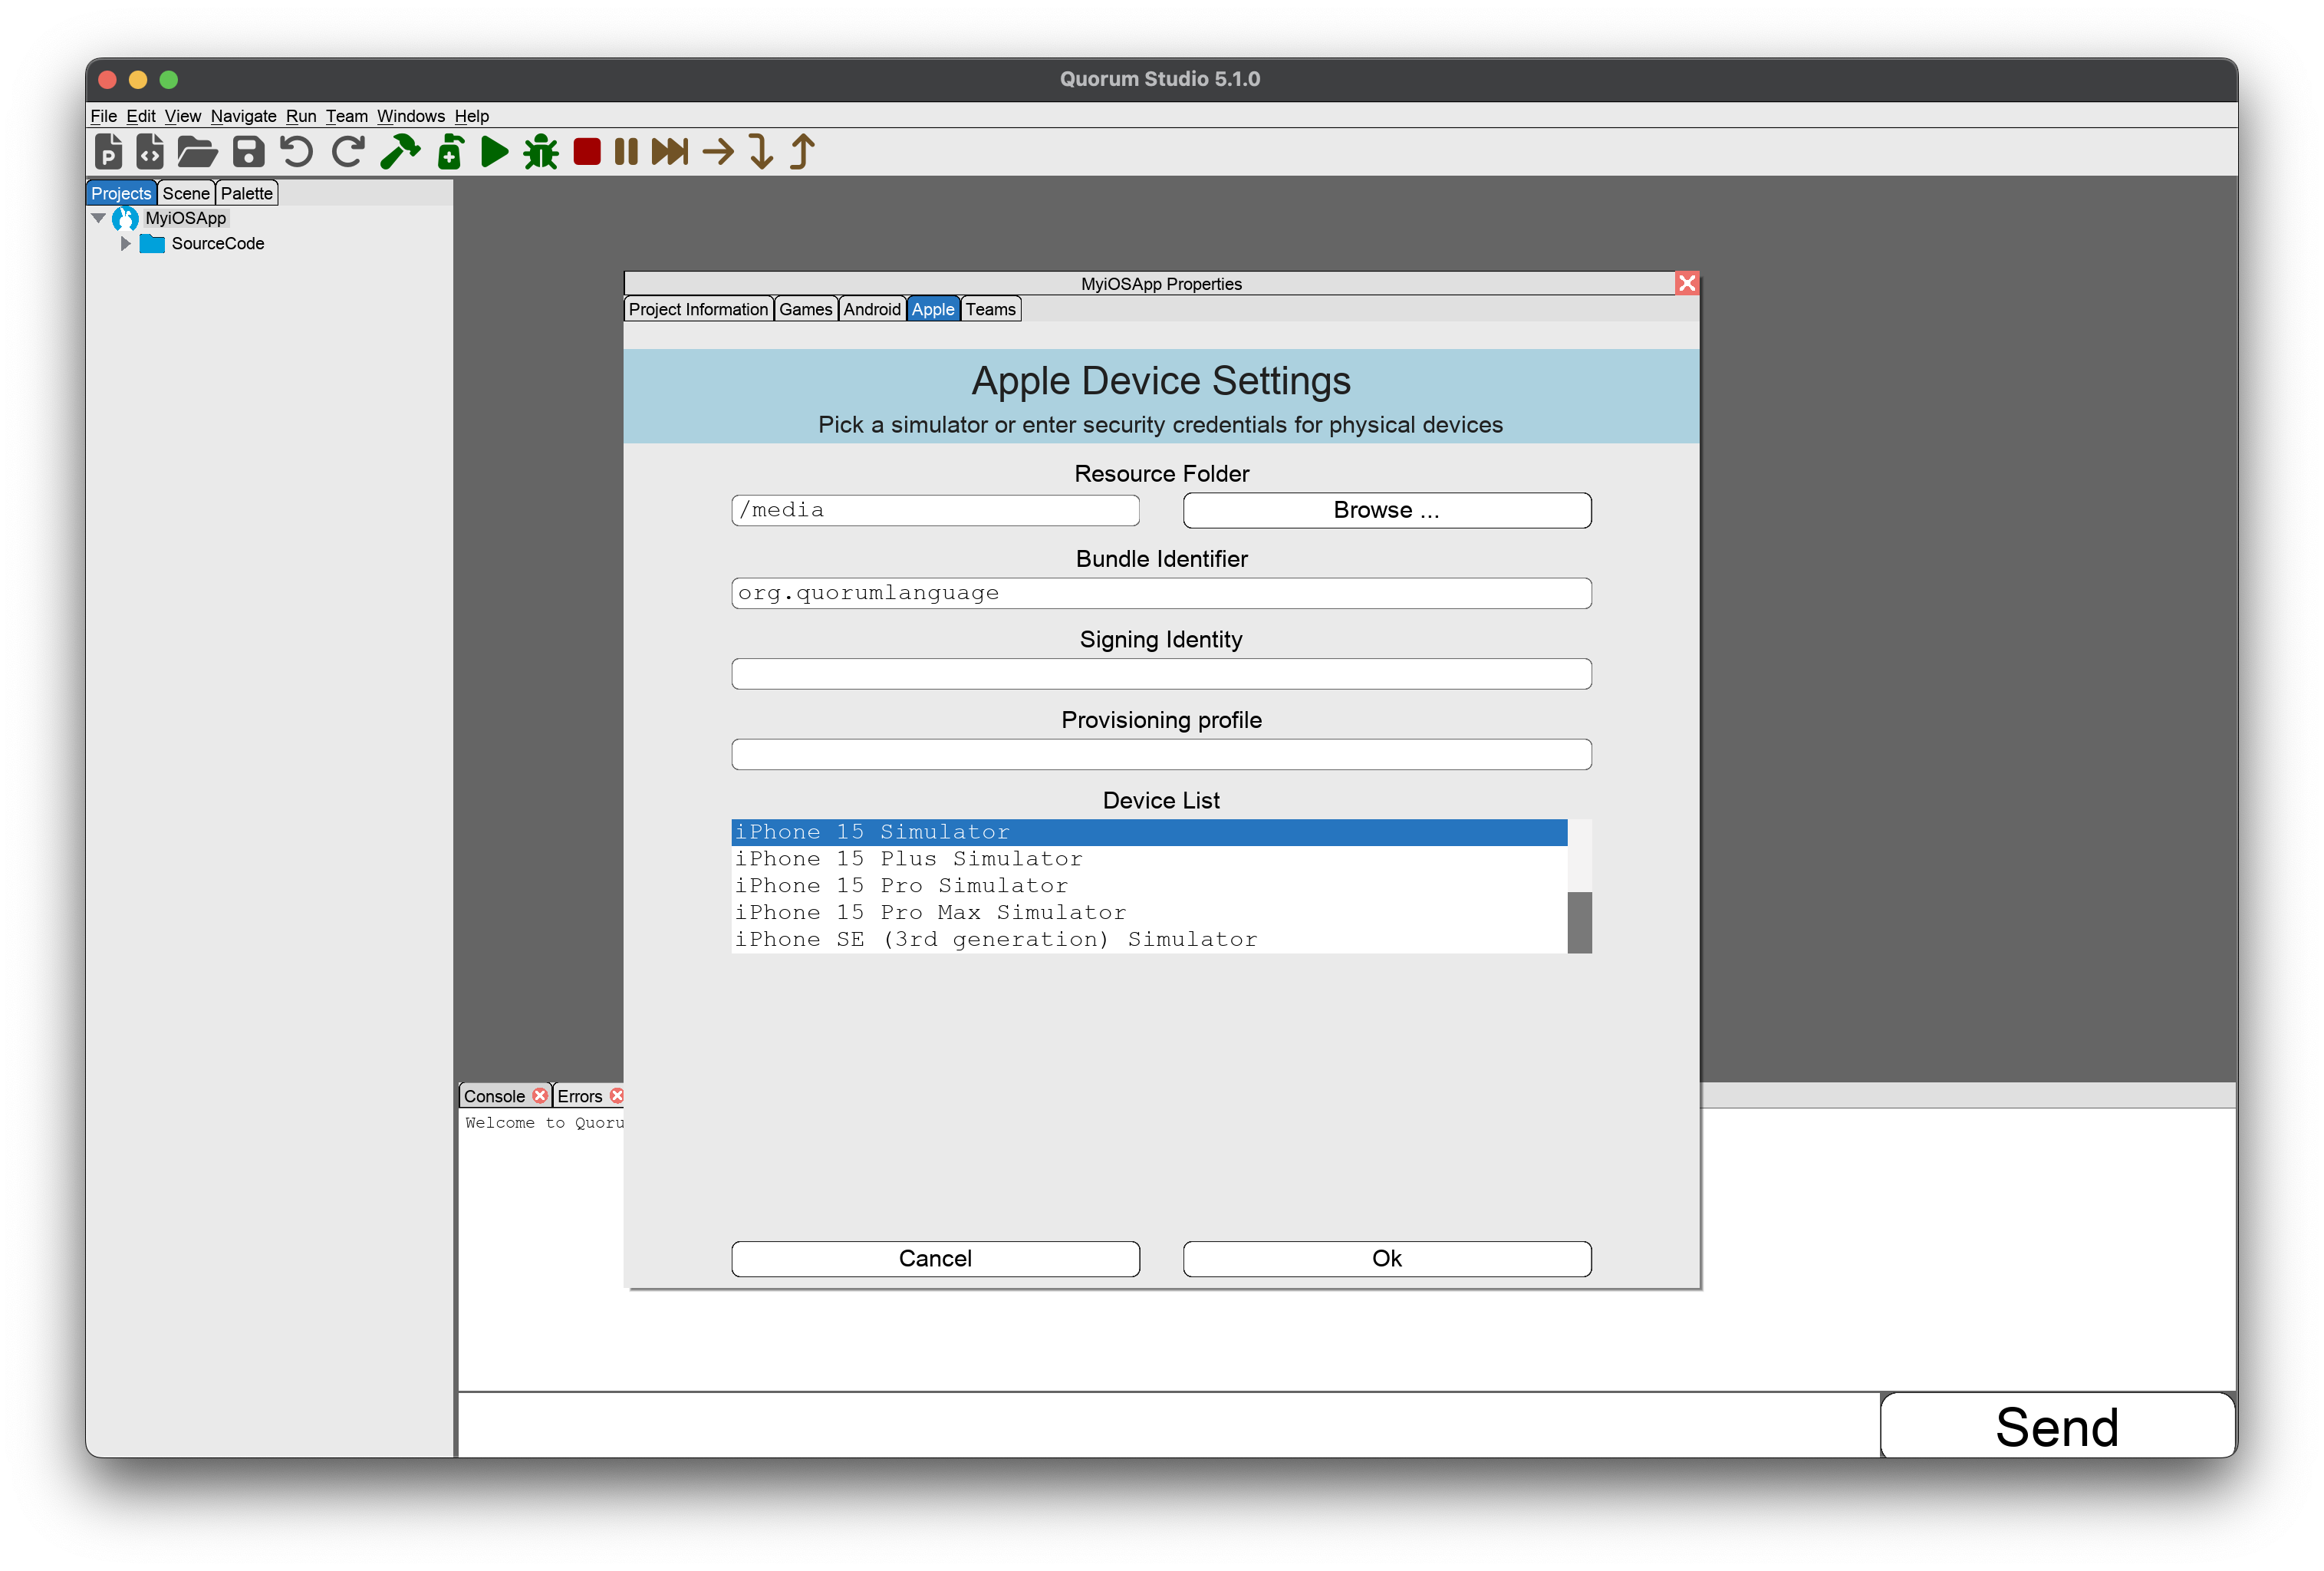
Task: Switch to the Palette tab
Action: click(247, 194)
